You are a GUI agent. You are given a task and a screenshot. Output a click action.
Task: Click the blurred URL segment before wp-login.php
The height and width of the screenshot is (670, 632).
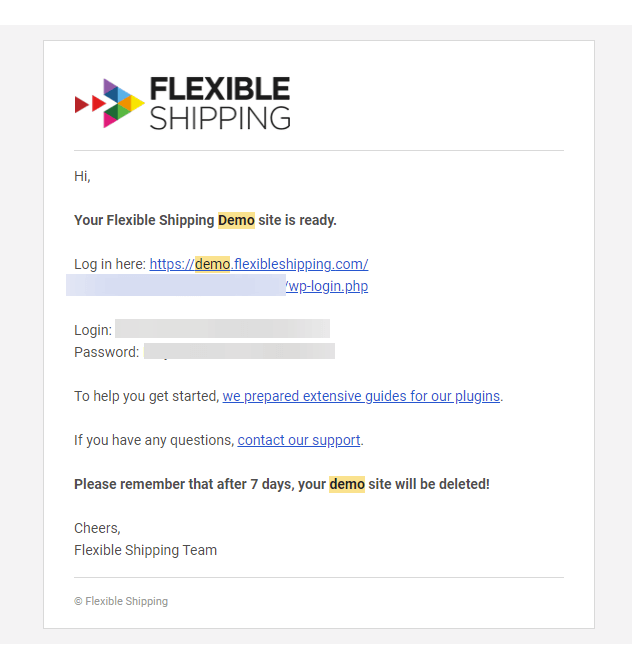point(176,285)
